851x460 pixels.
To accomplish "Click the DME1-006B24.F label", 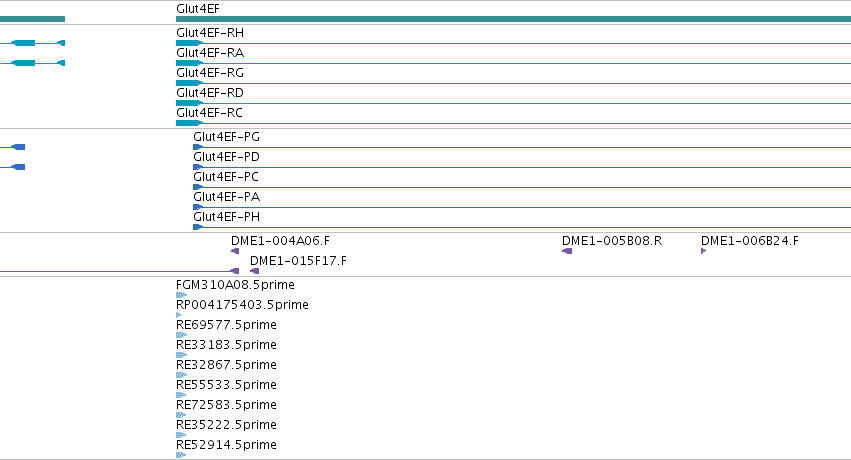I will (x=750, y=241).
